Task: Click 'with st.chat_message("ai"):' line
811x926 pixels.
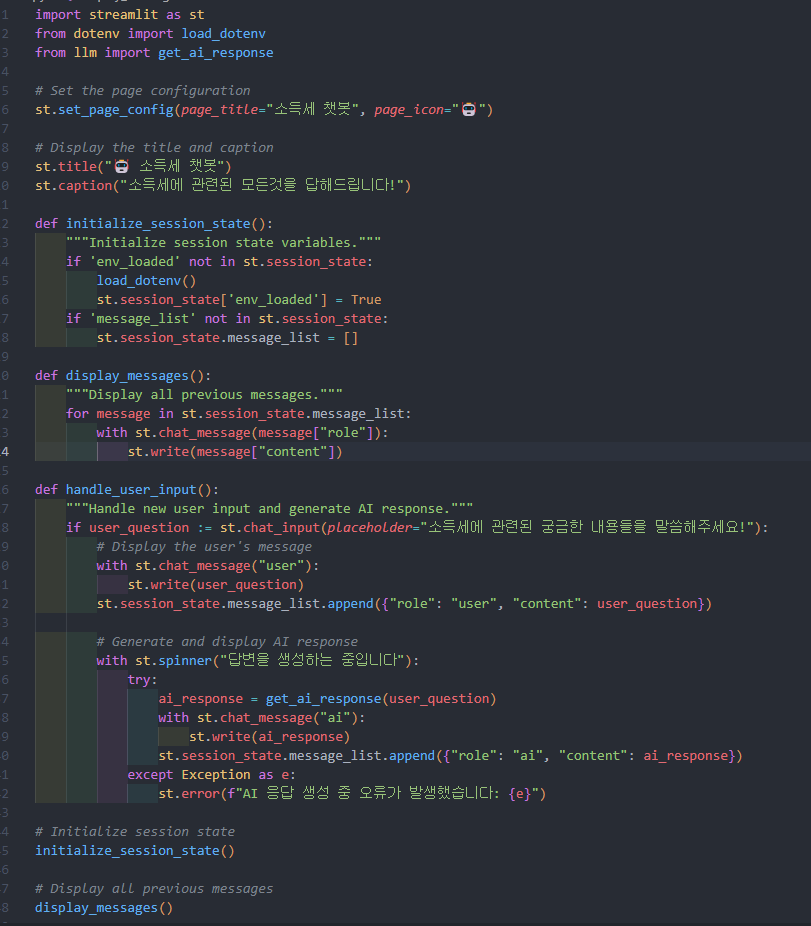Action: click(x=262, y=717)
